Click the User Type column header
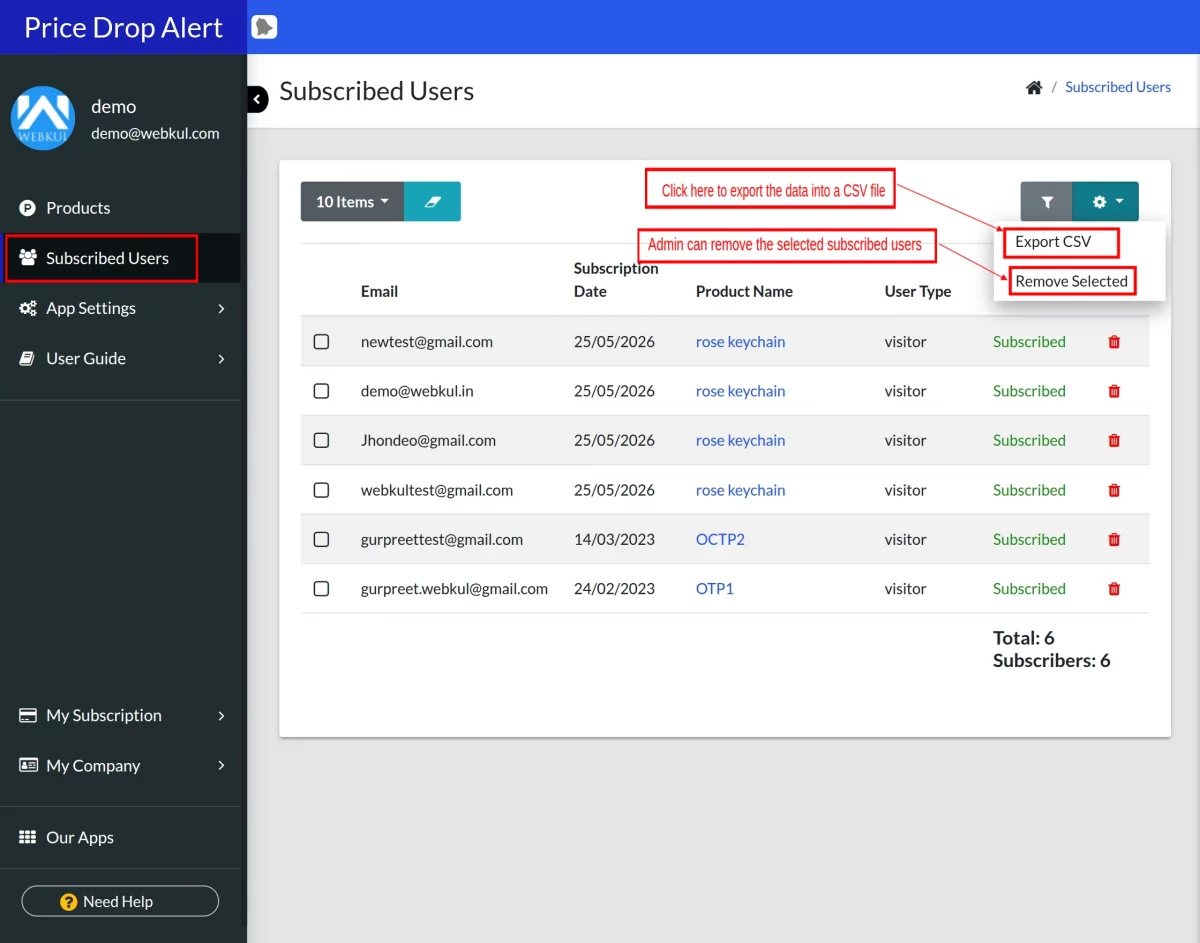 pos(918,292)
